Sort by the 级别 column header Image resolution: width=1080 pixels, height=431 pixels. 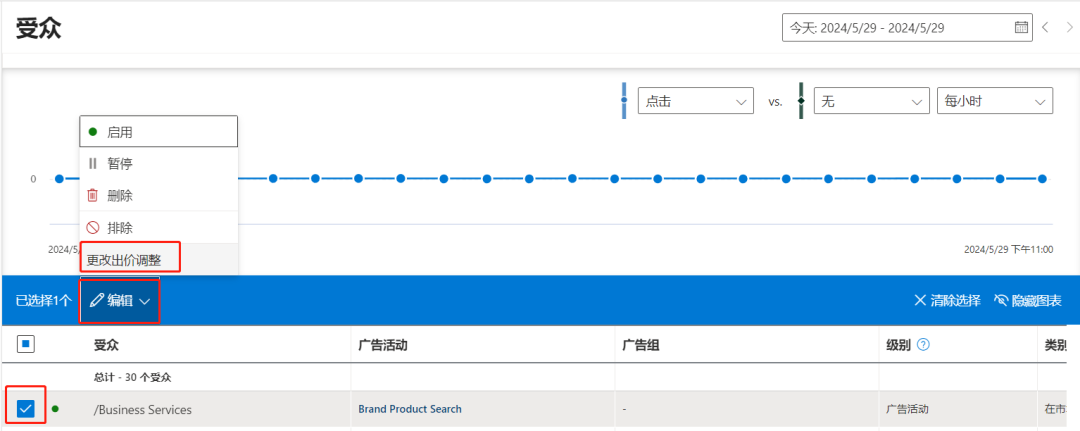899,345
